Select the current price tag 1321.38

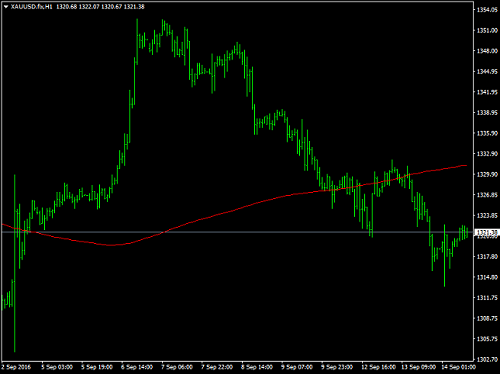487,232
